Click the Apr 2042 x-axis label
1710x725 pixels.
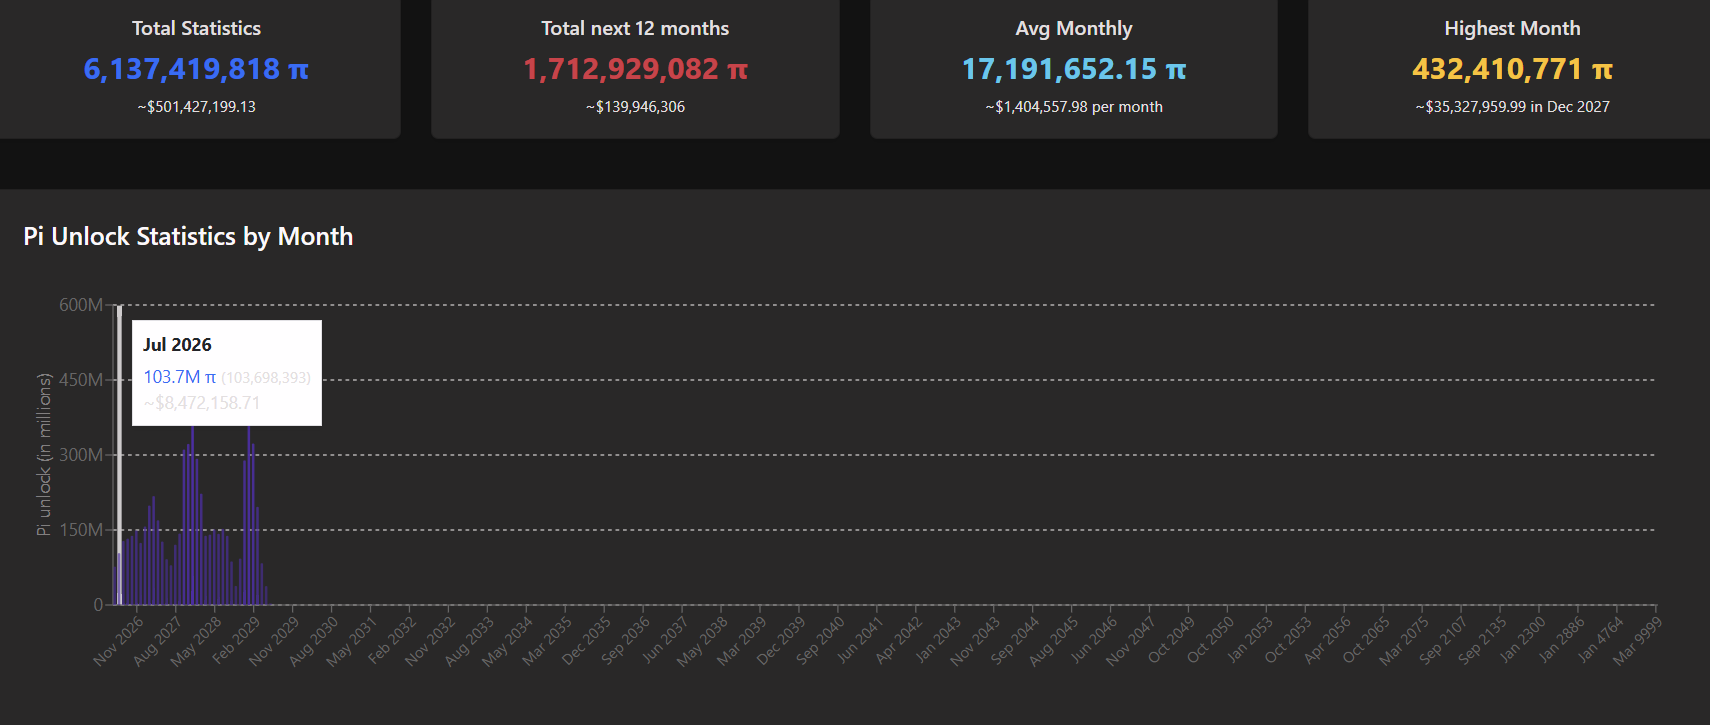899,641
